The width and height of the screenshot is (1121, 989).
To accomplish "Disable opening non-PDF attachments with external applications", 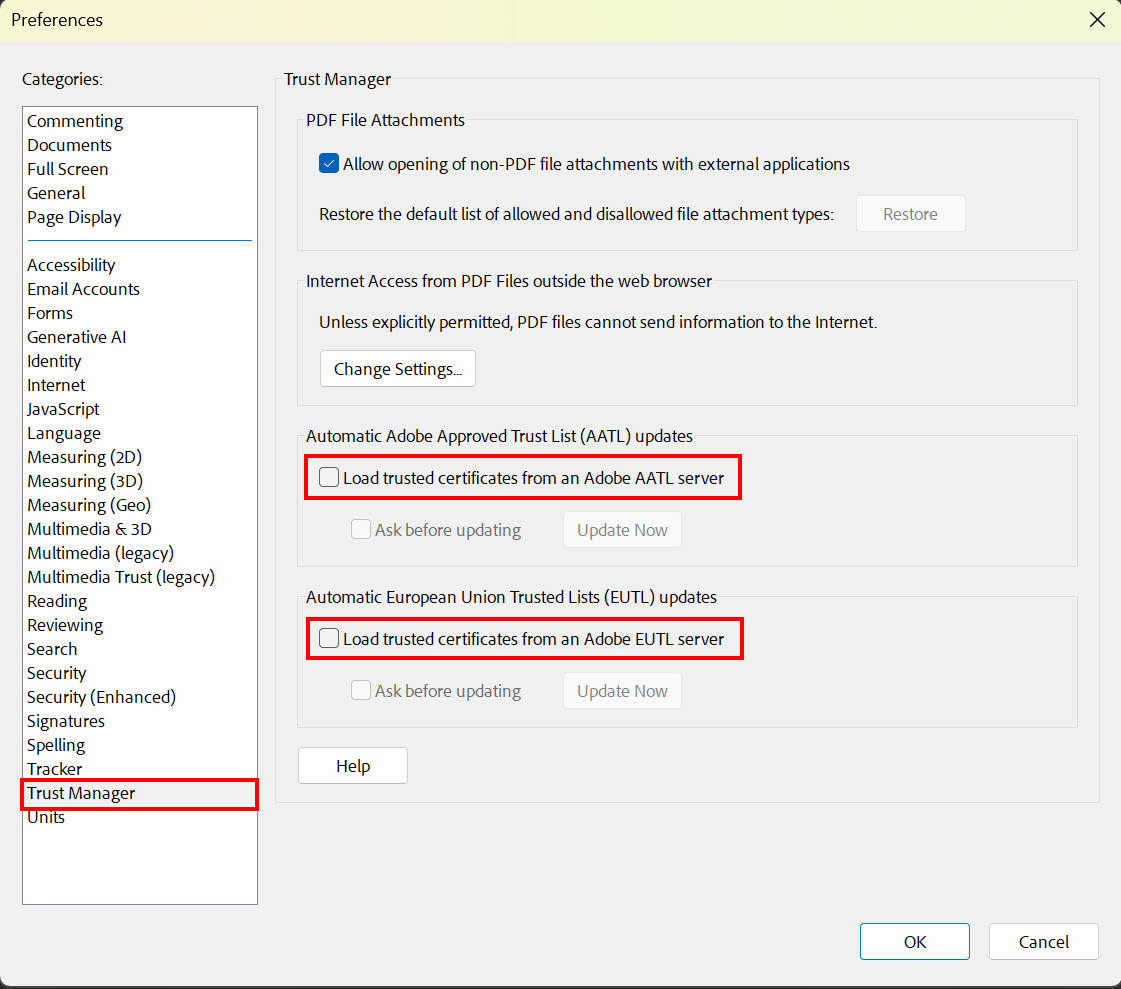I will [329, 163].
